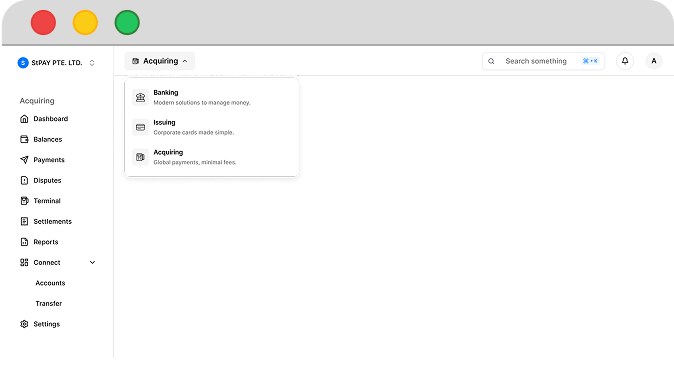Click the Dashboard home icon

[x=25, y=119]
